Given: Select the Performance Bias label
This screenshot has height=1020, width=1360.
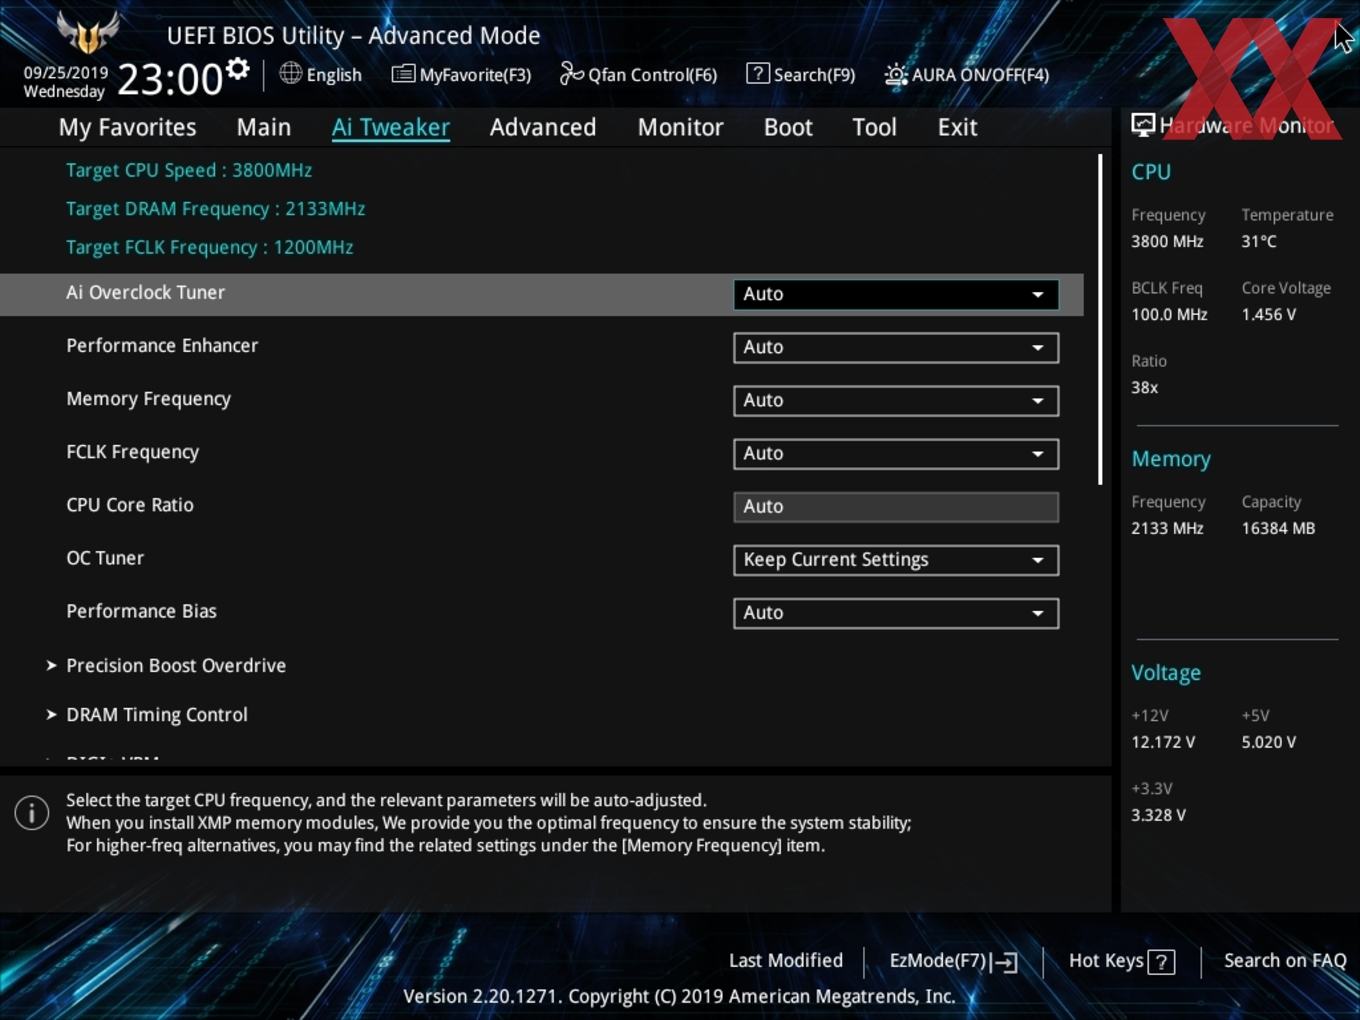Looking at the screenshot, I should tap(141, 611).
